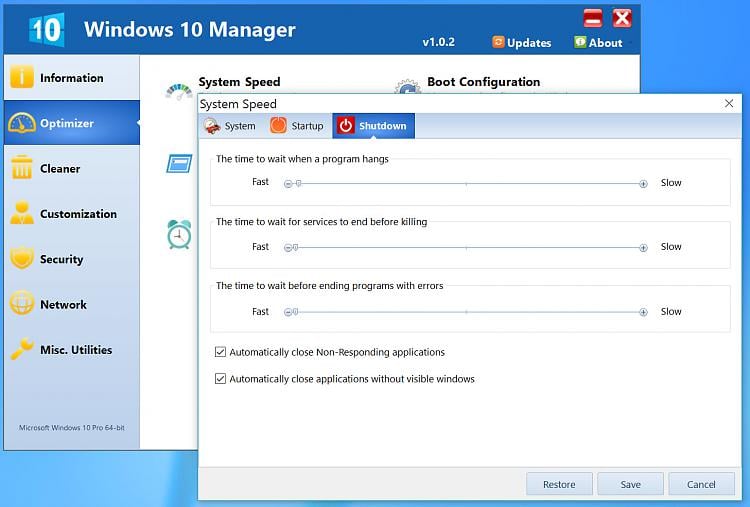Click the Cleaner trash bin icon

pyautogui.click(x=22, y=167)
